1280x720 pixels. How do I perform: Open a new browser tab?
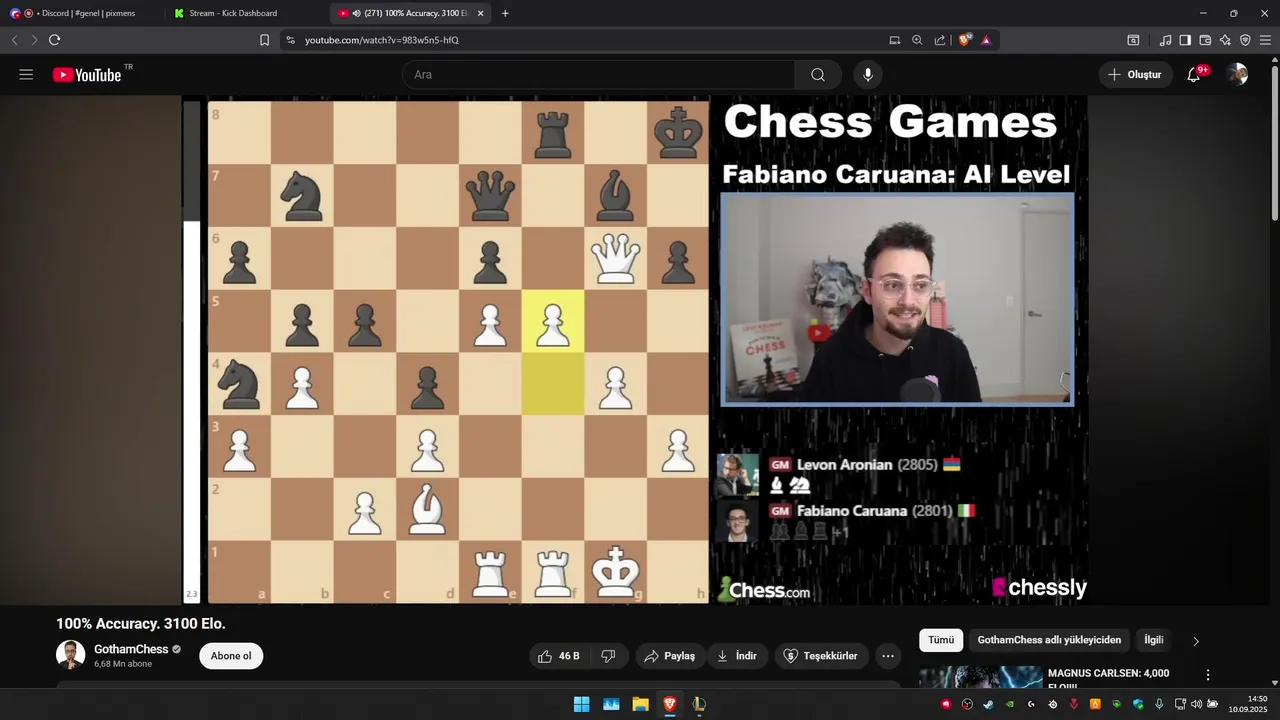(505, 13)
